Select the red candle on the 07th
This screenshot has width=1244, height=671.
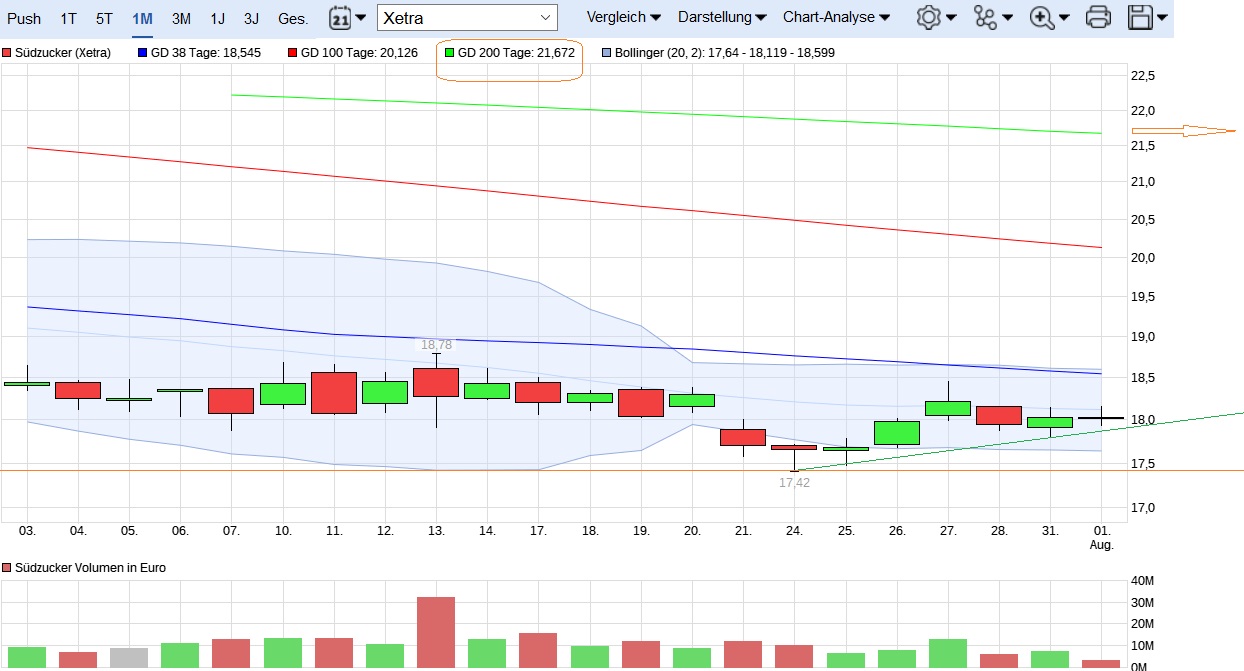tap(231, 401)
